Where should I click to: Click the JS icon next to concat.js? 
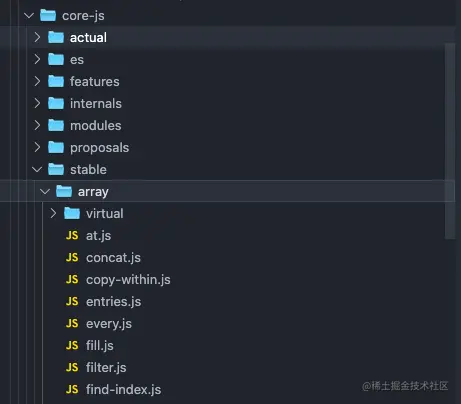click(x=72, y=257)
